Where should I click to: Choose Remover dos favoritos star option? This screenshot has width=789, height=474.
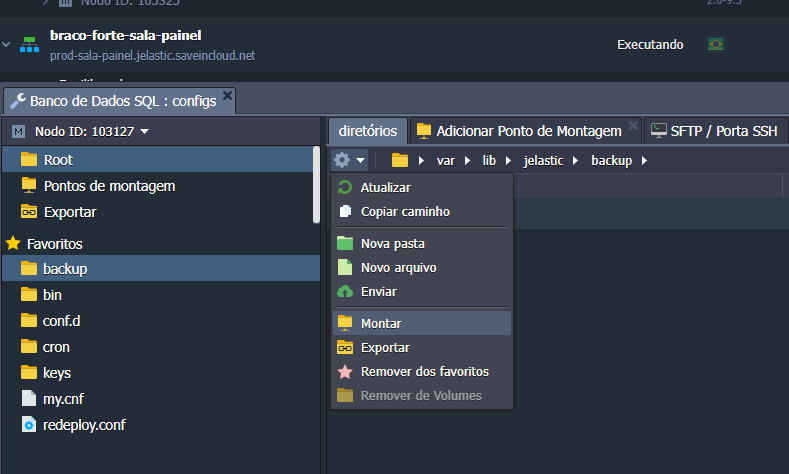424,371
